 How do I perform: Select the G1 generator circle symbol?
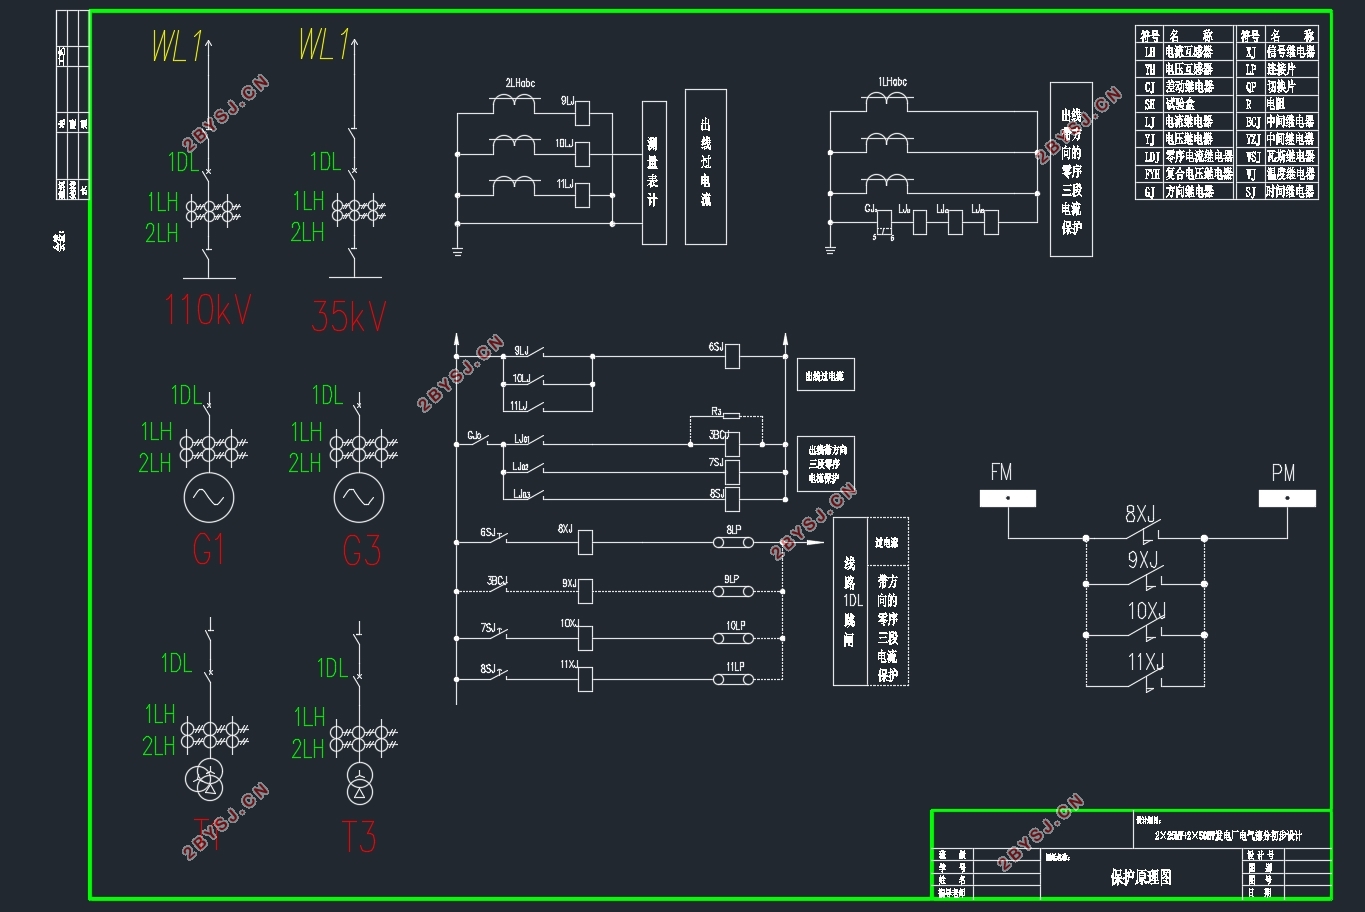click(209, 498)
